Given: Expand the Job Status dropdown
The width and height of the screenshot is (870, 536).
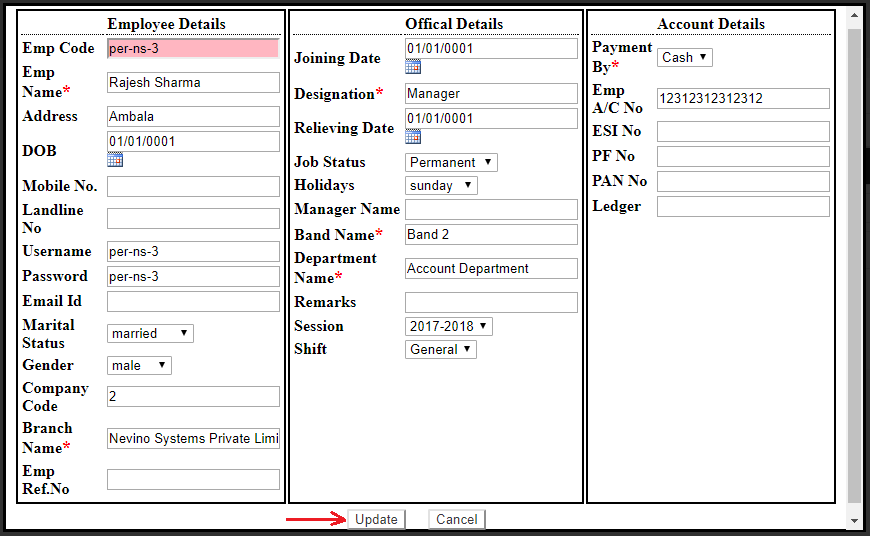Looking at the screenshot, I should tap(451, 162).
